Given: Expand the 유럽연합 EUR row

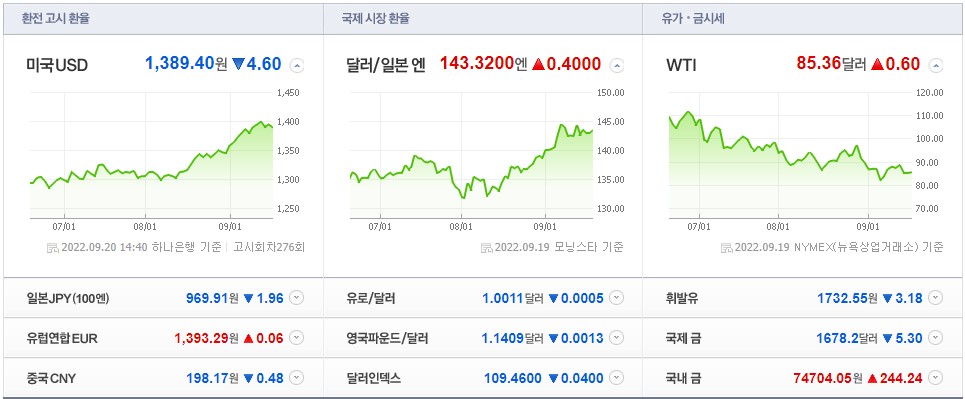Looking at the screenshot, I should [297, 337].
